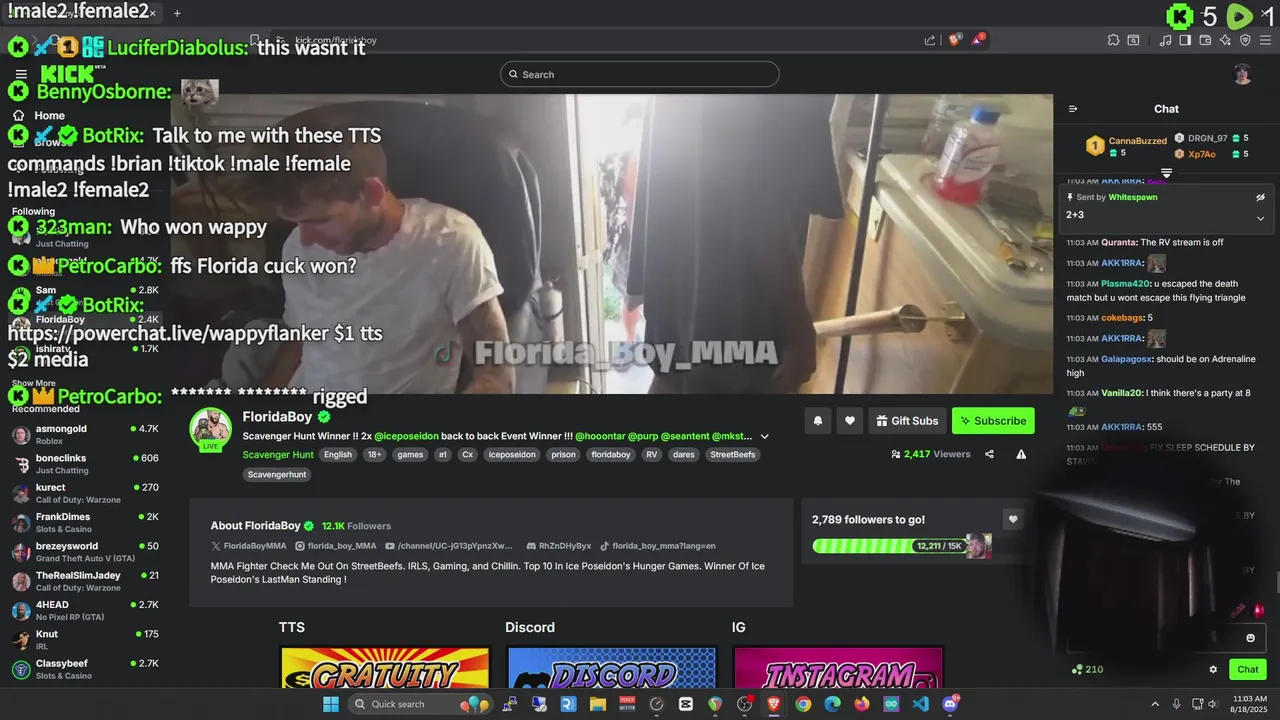Open boneclinks channel in Recommended
The height and width of the screenshot is (720, 1280).
(x=85, y=464)
